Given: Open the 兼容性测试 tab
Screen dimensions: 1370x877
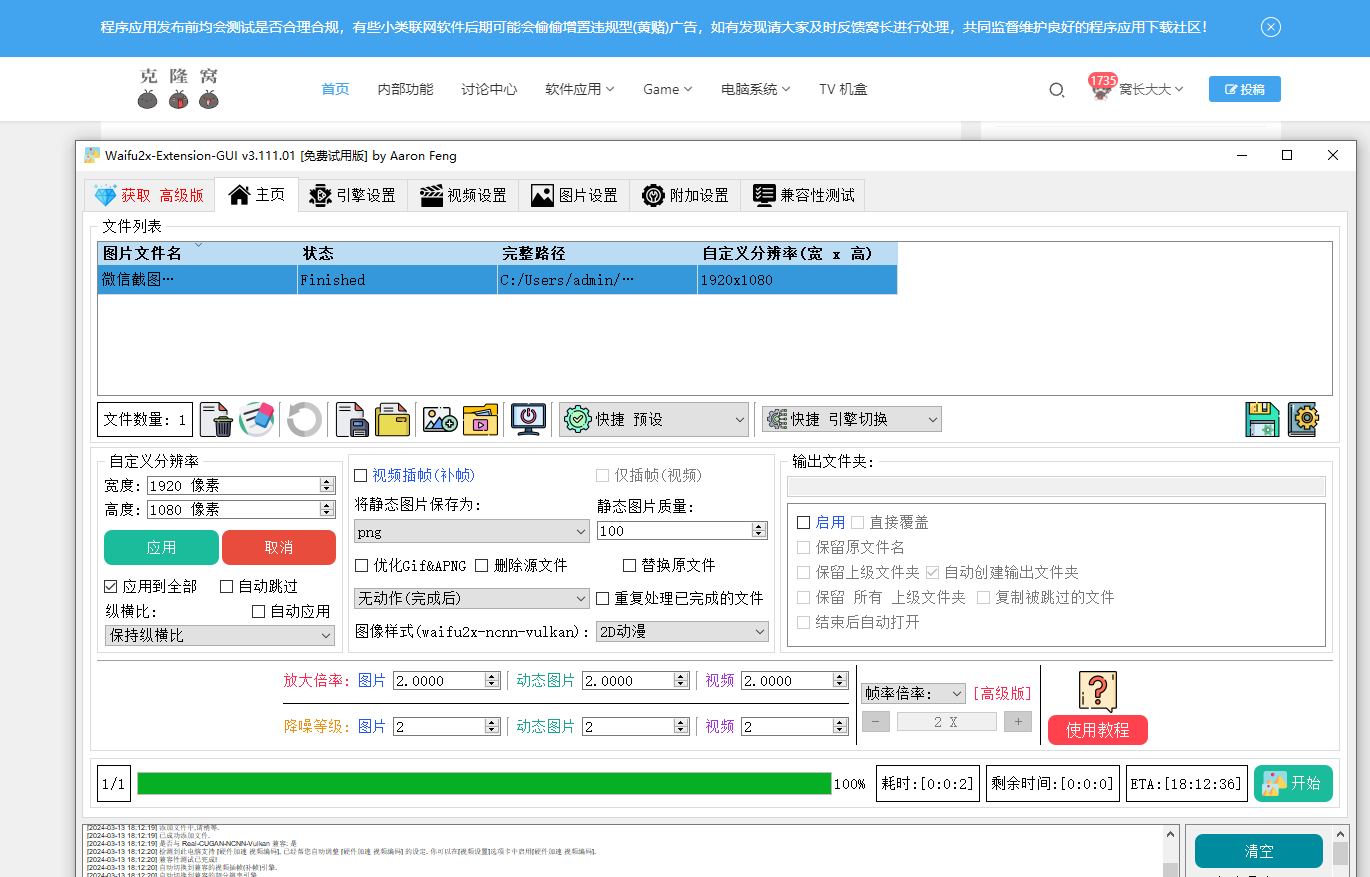Looking at the screenshot, I should pos(803,195).
